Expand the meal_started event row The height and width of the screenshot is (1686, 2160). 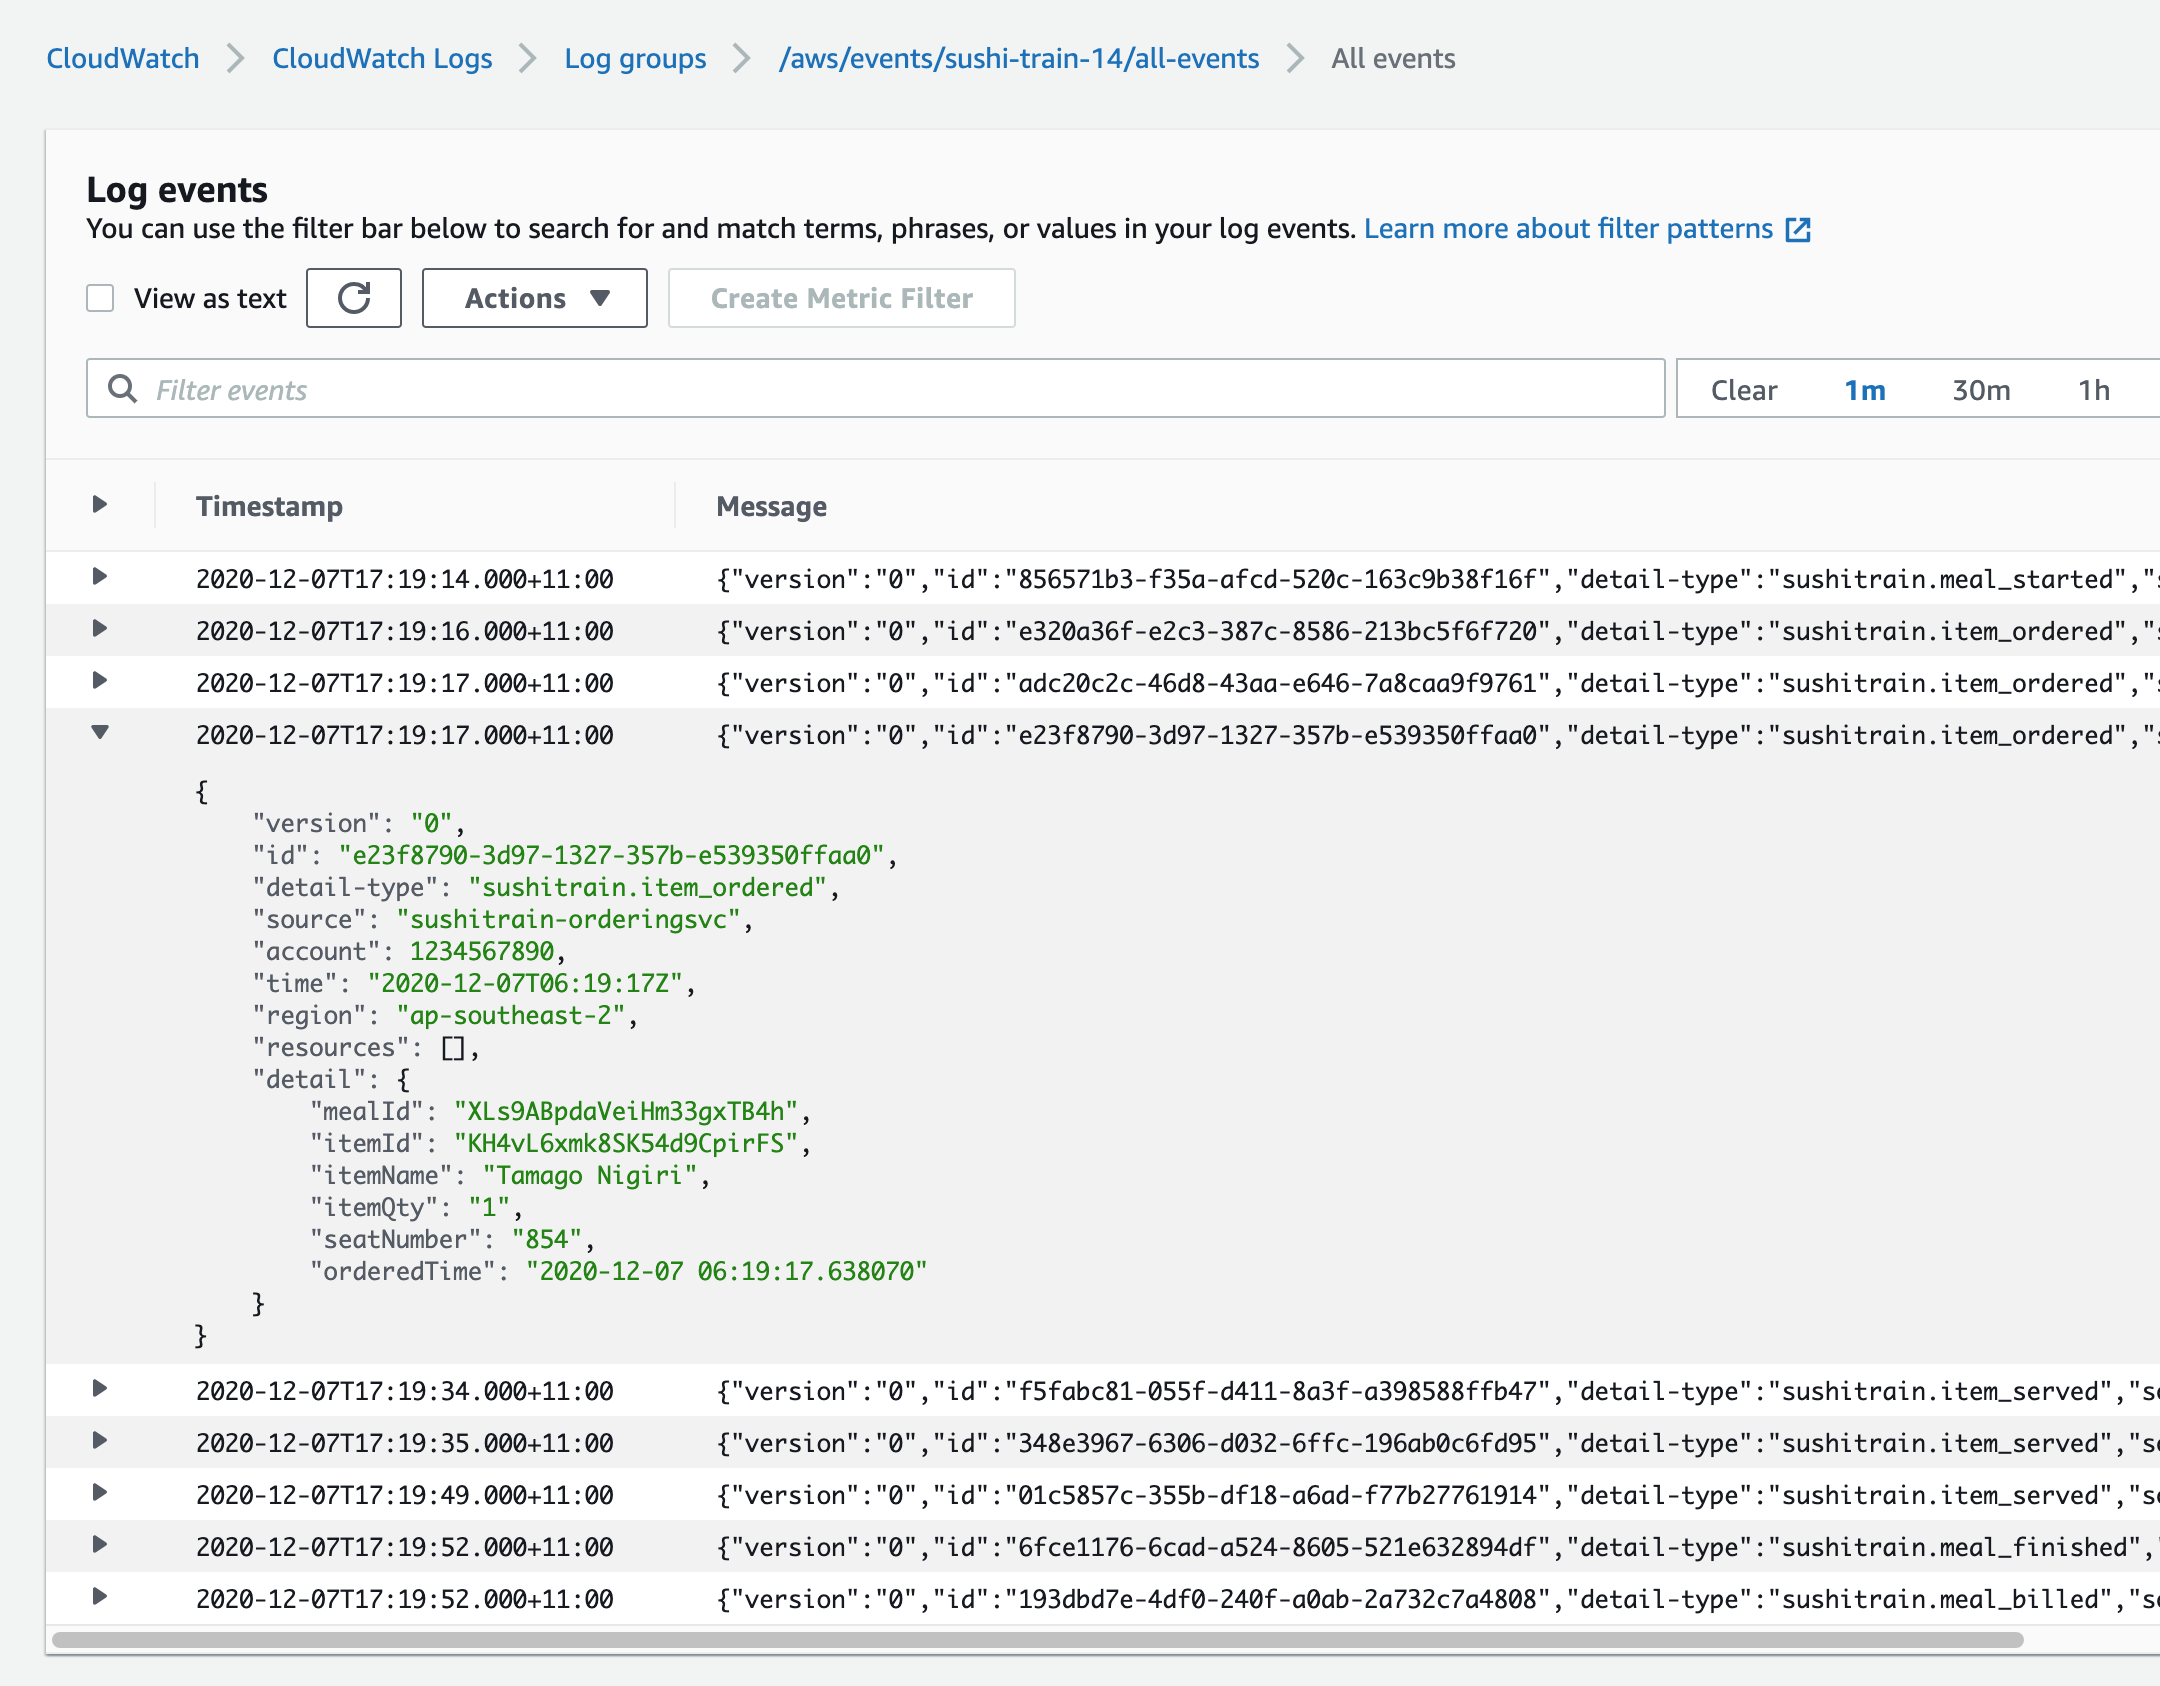click(x=100, y=577)
